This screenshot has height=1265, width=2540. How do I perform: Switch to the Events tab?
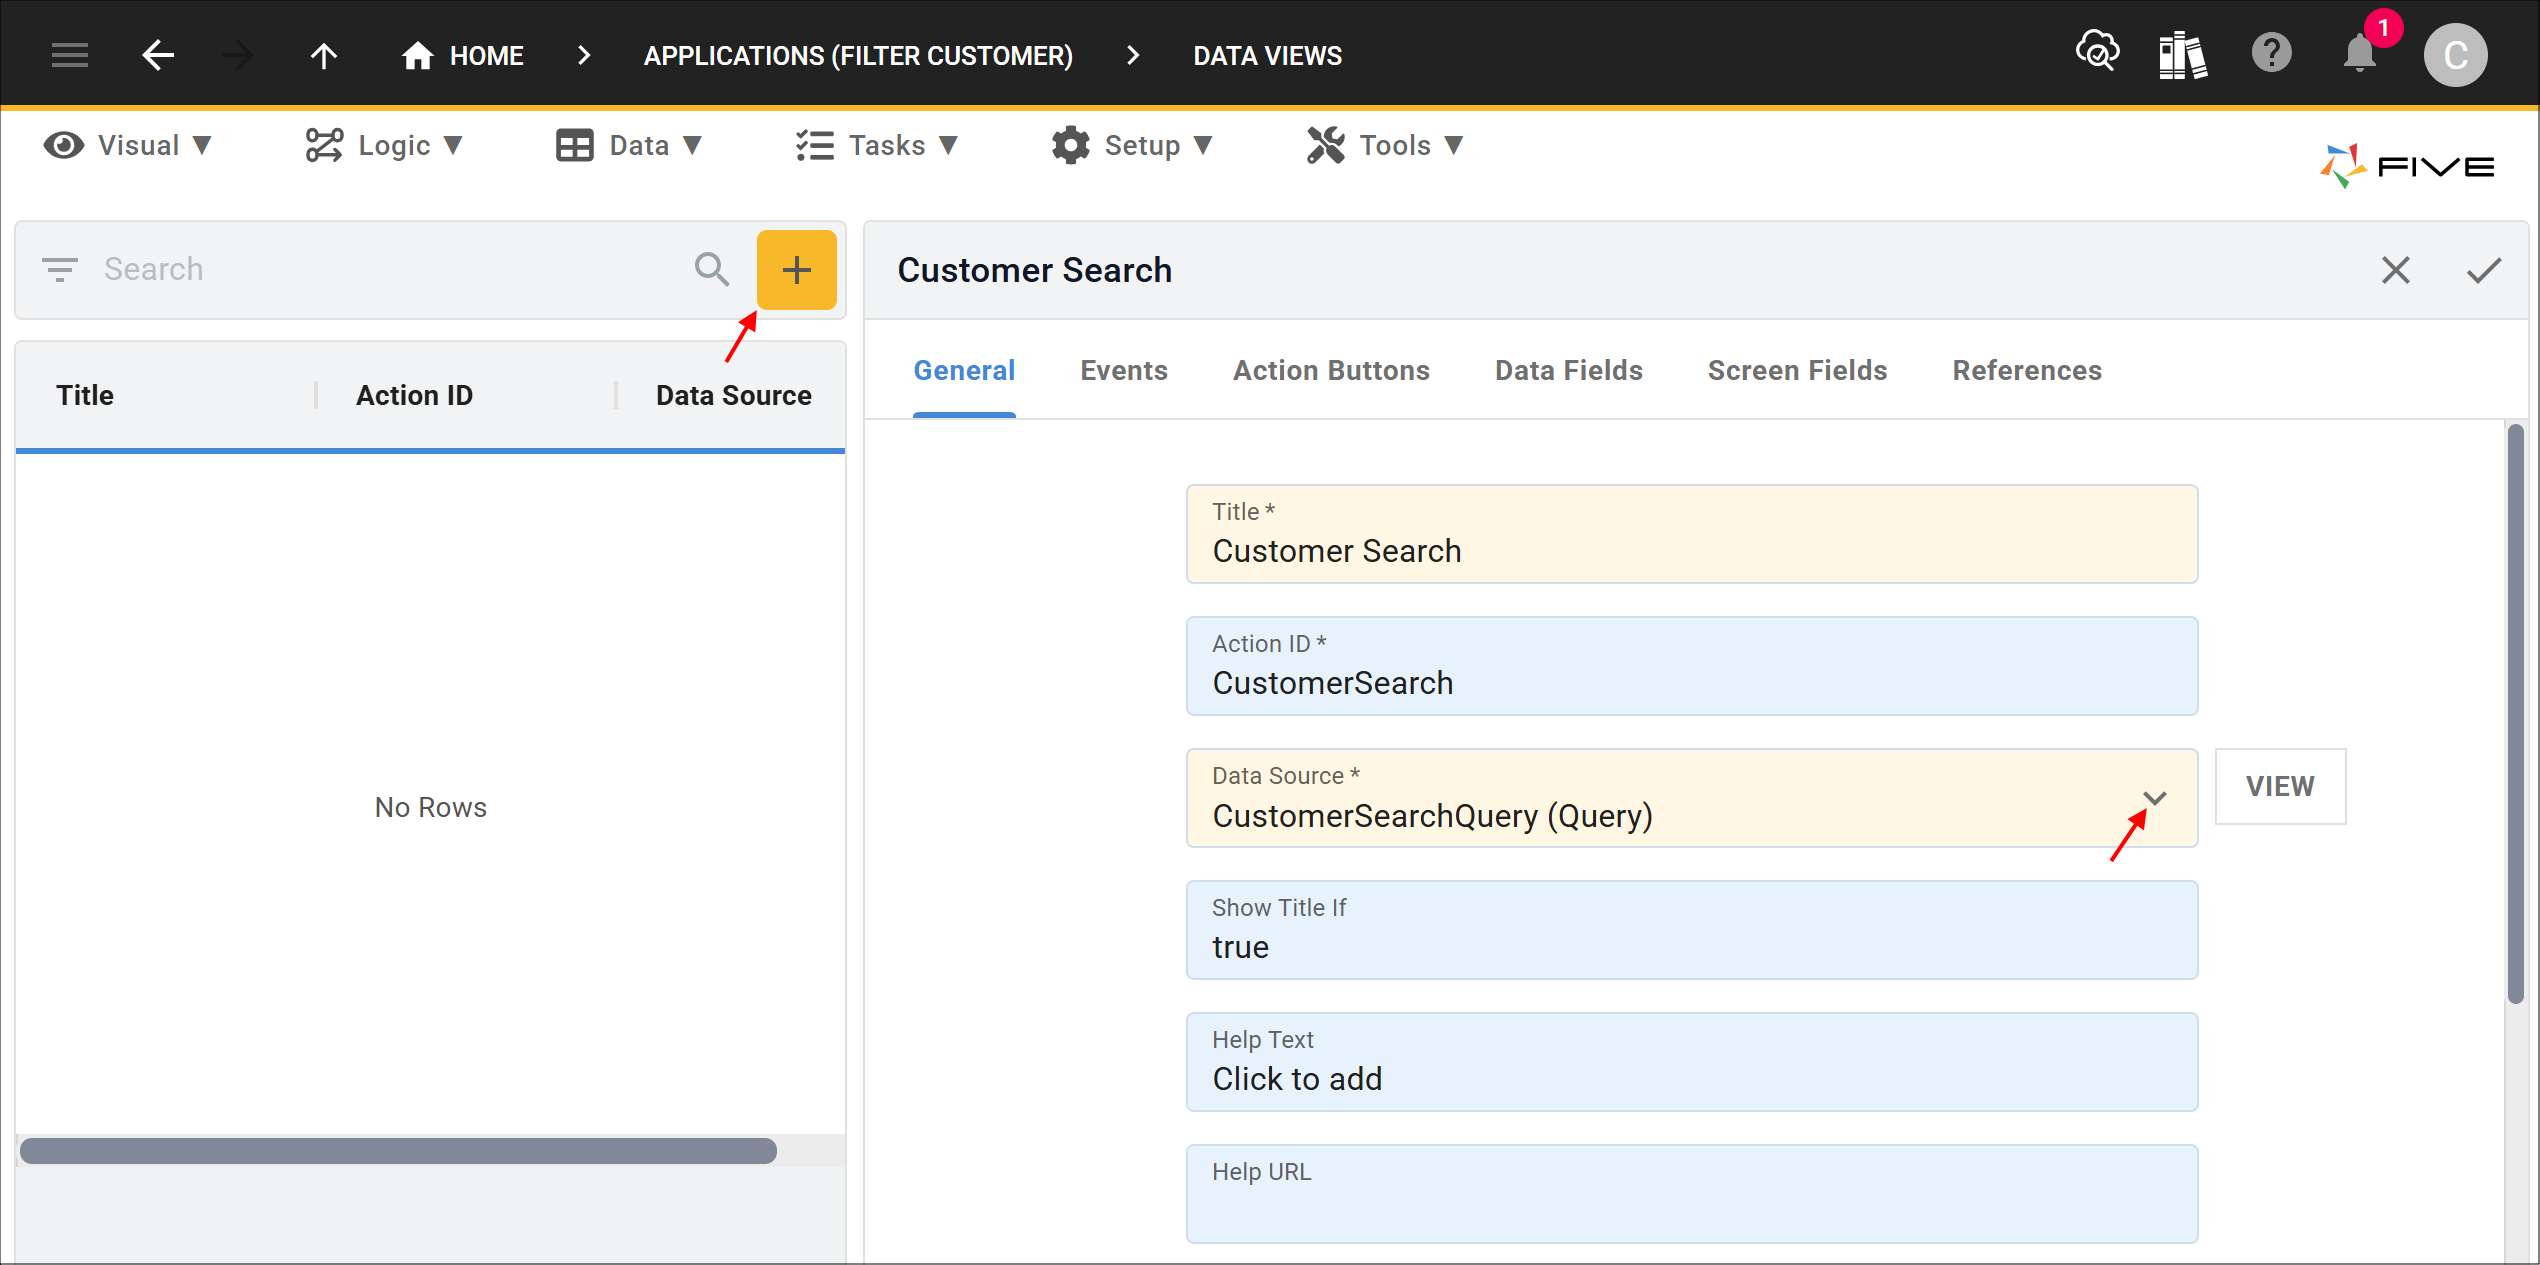coord(1124,369)
